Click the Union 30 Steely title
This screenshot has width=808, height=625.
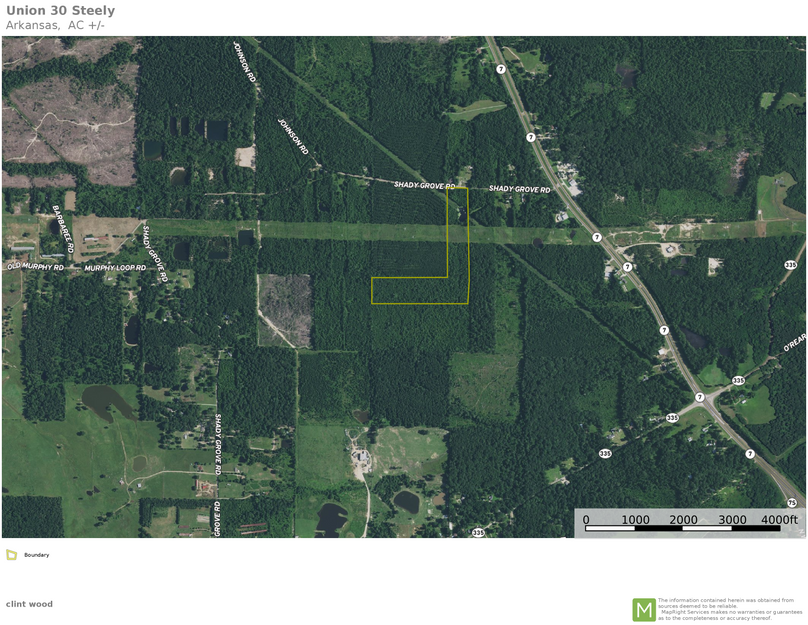point(60,11)
